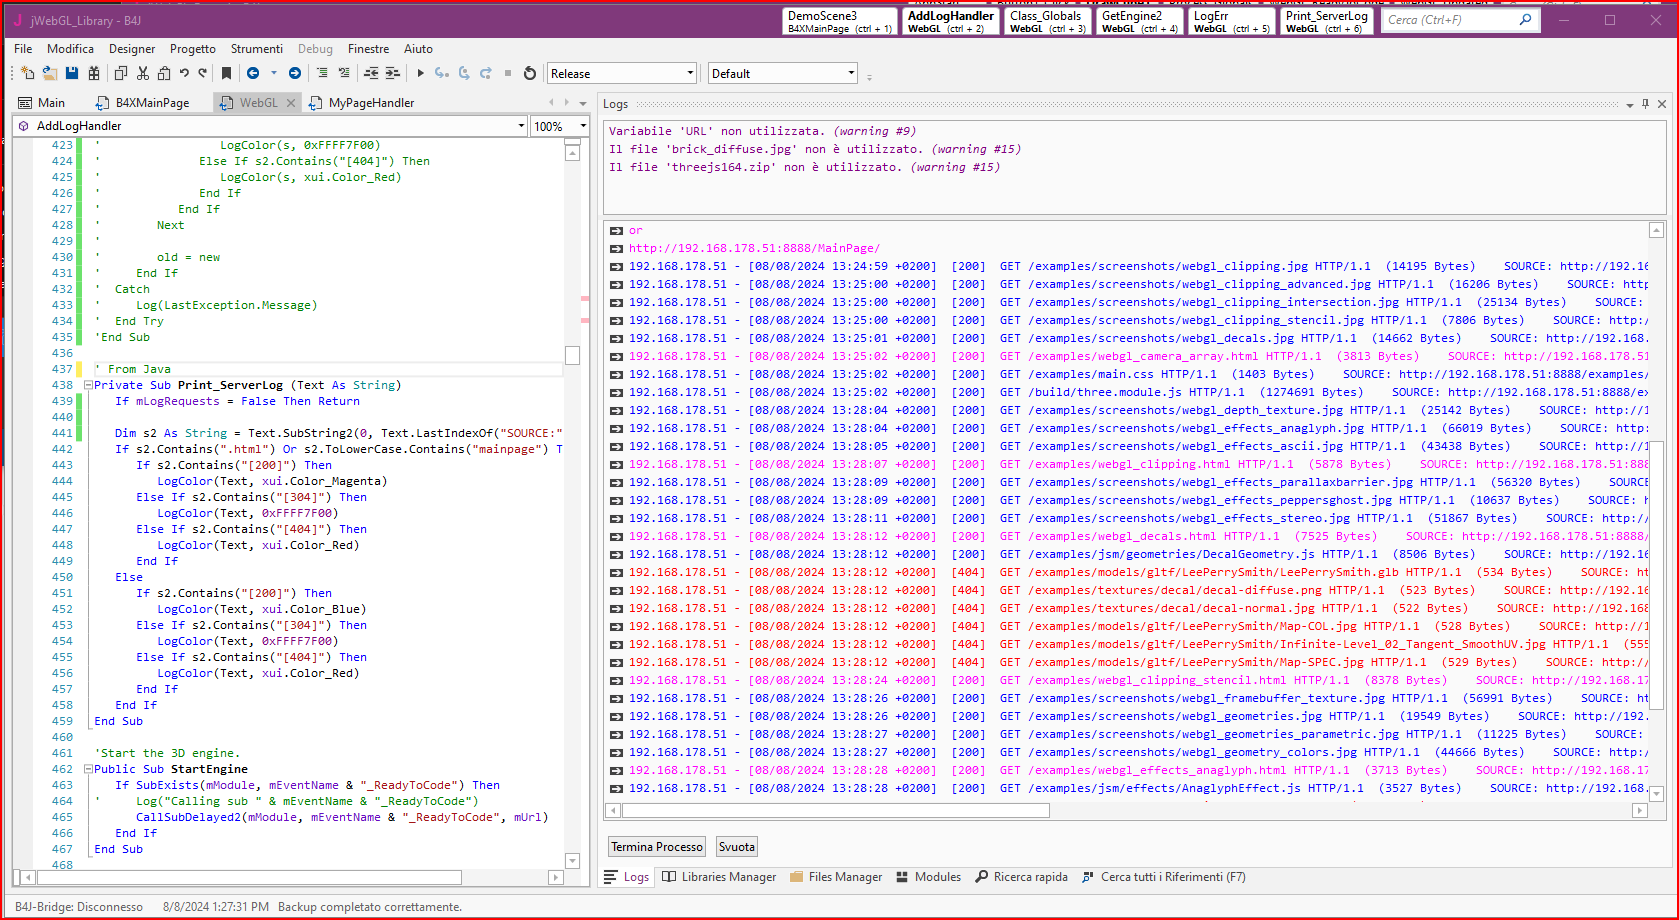Click the Undo arrow icon
The height and width of the screenshot is (920, 1679).
tap(184, 73)
